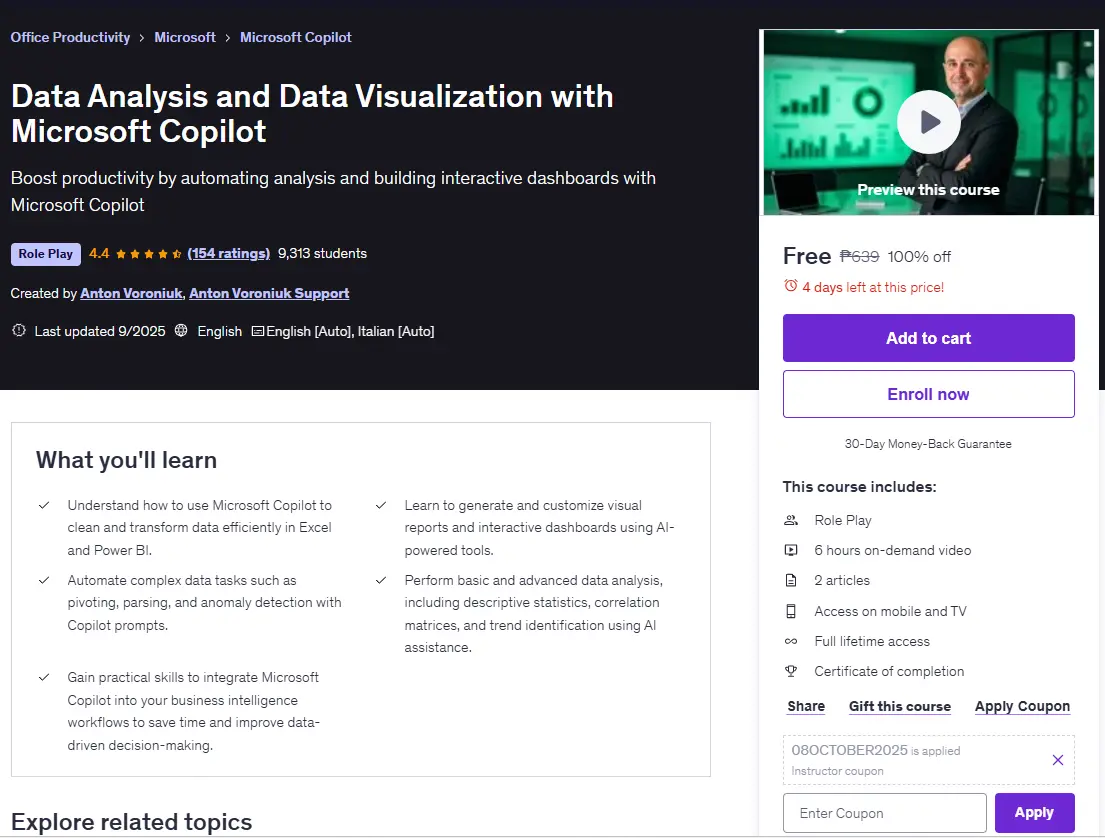This screenshot has height=838, width=1105.
Task: Click the '4.4' rating number
Action: pyautogui.click(x=99, y=254)
